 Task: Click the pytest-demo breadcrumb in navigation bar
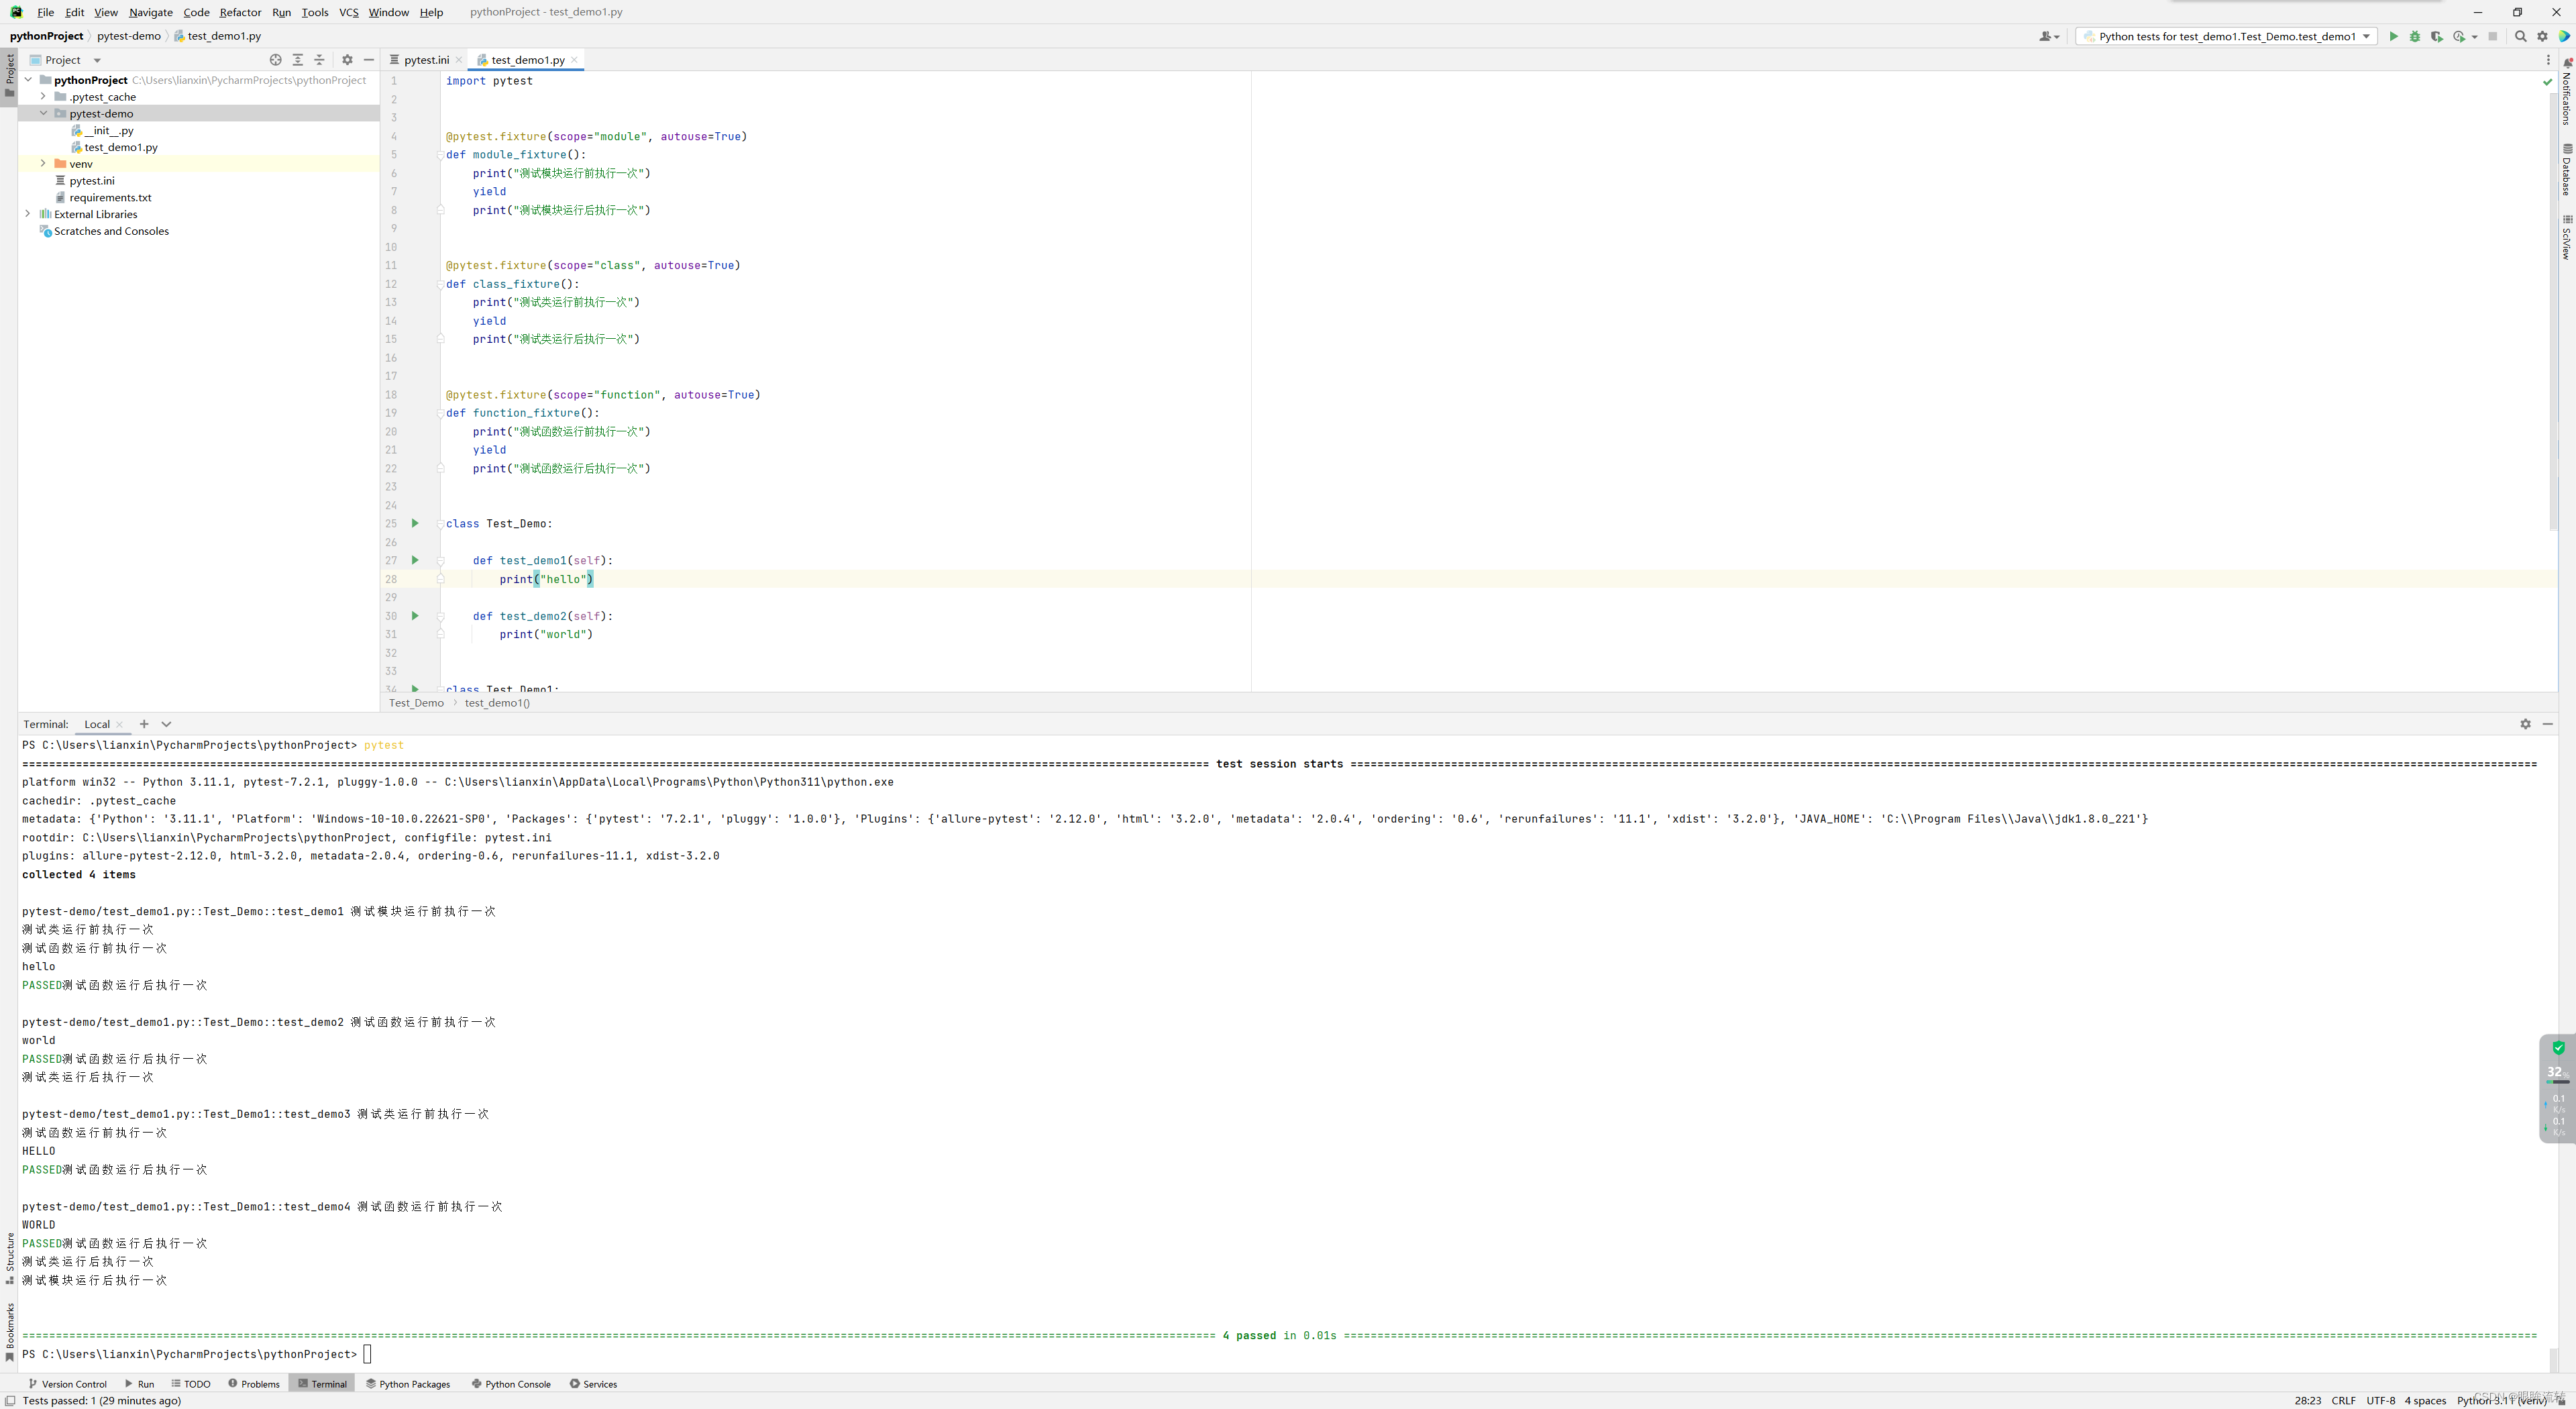[x=129, y=36]
